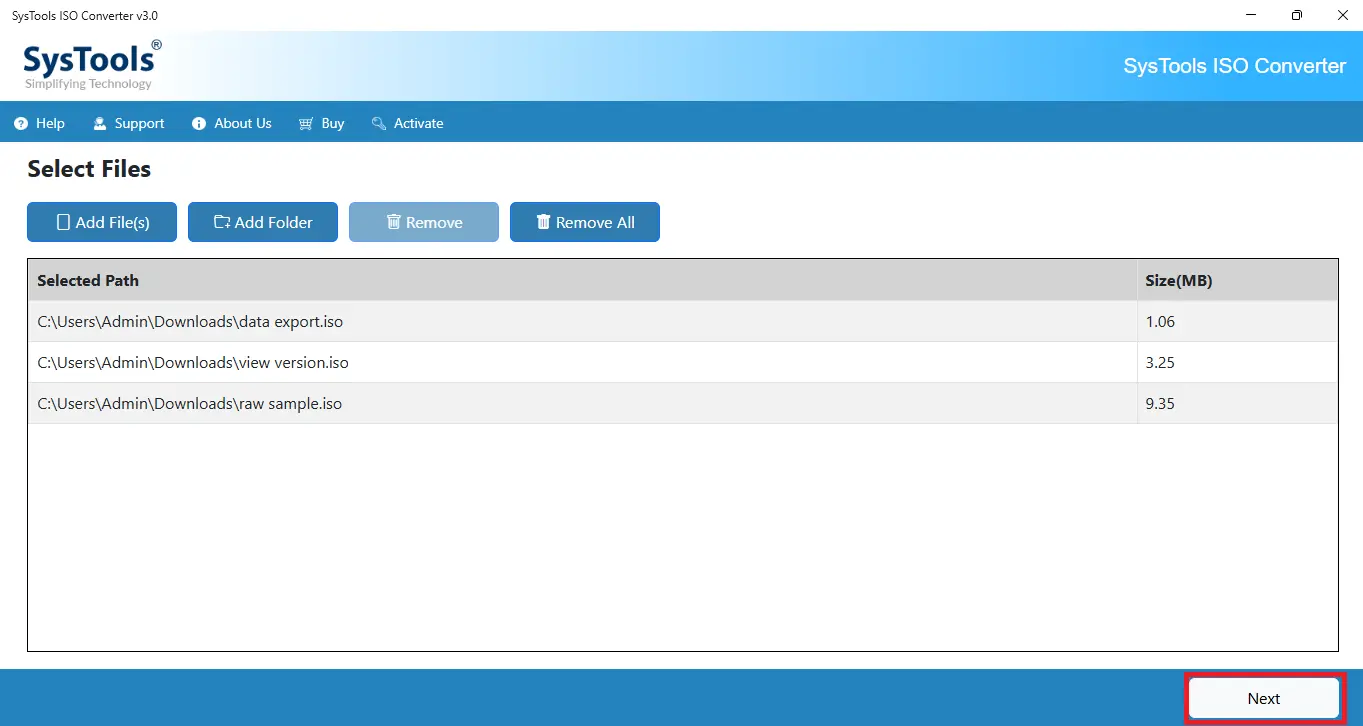Click the Add Folder button
The height and width of the screenshot is (726, 1363).
pyautogui.click(x=263, y=222)
